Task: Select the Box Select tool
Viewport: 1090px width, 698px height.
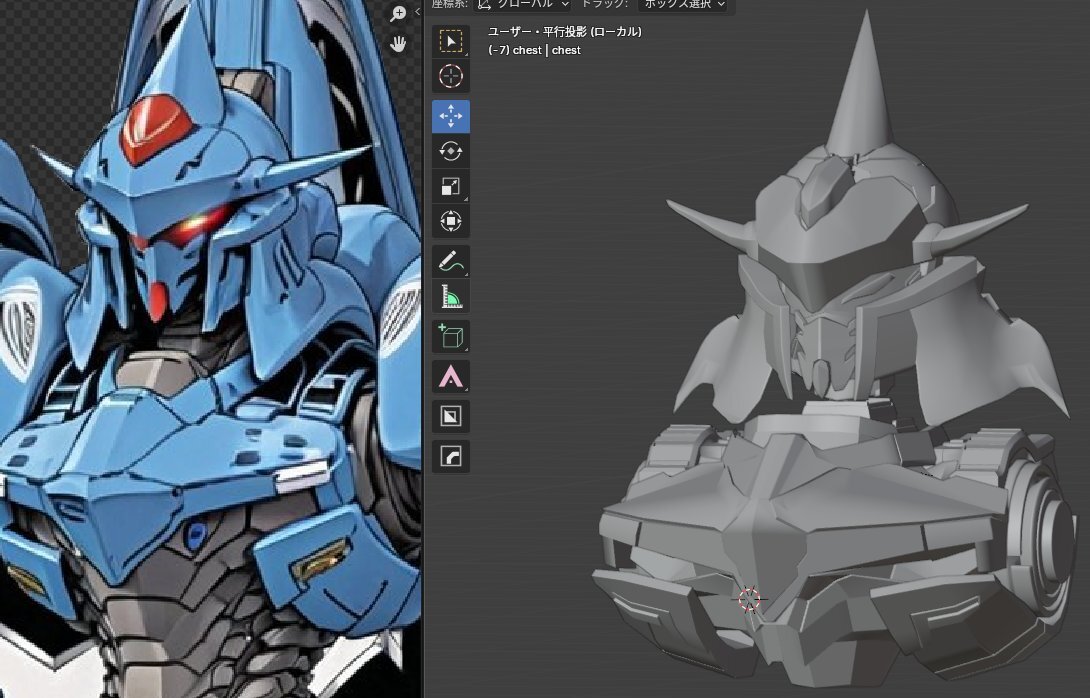Action: click(x=450, y=42)
